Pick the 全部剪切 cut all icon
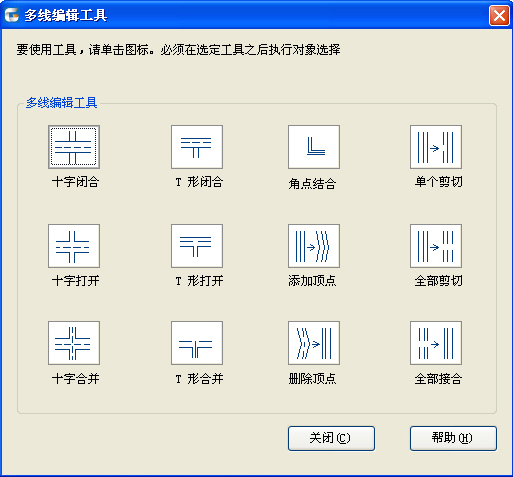 coord(436,246)
